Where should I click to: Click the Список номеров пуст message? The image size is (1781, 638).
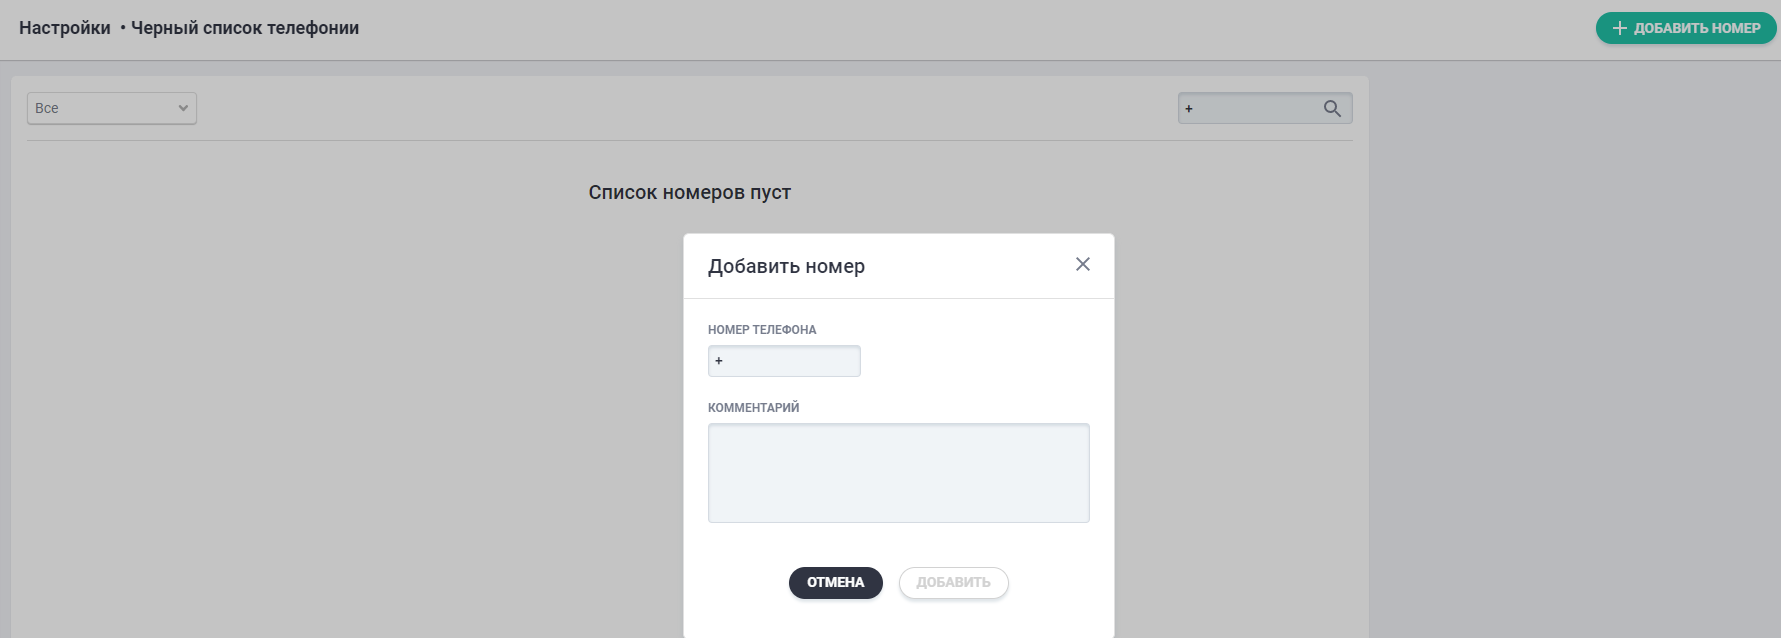click(x=689, y=192)
